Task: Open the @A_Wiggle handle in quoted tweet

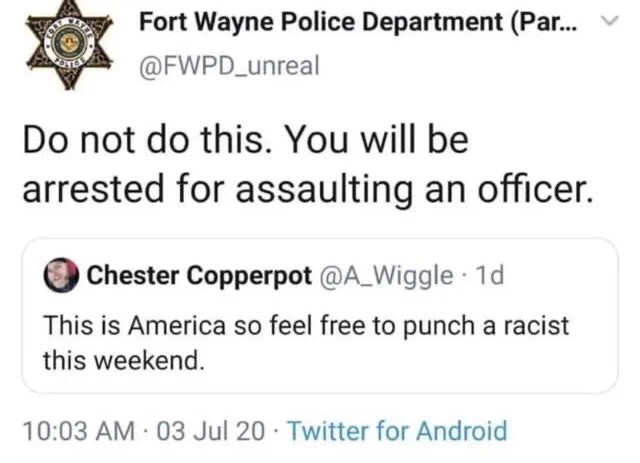Action: 387,276
